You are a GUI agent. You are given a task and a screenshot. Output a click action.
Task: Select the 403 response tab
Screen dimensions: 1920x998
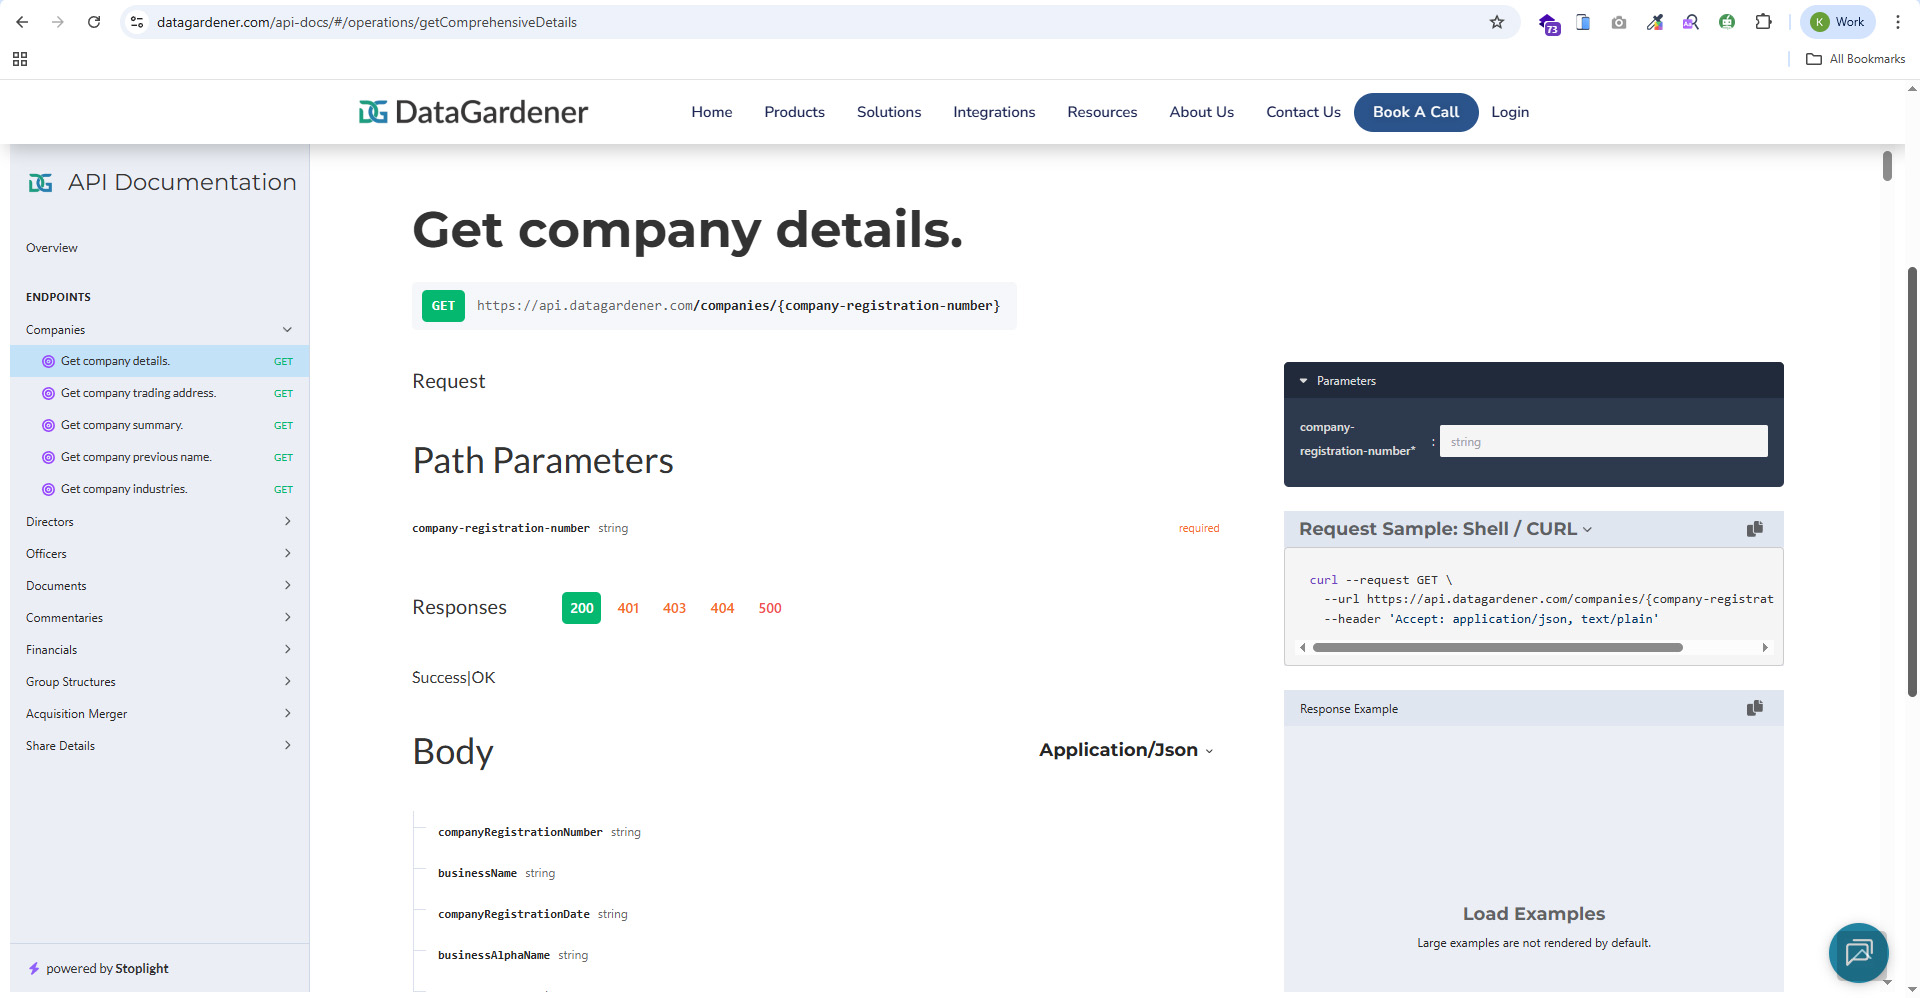(674, 608)
